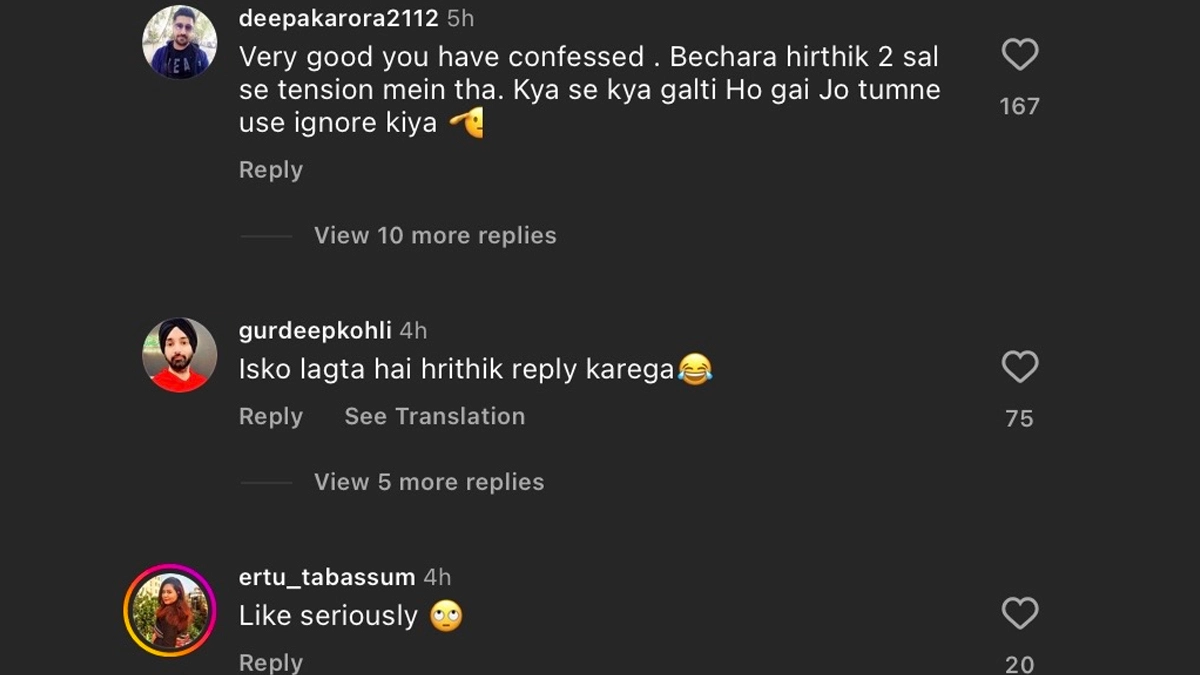Open ertu_tabassum username link

pyautogui.click(x=327, y=577)
